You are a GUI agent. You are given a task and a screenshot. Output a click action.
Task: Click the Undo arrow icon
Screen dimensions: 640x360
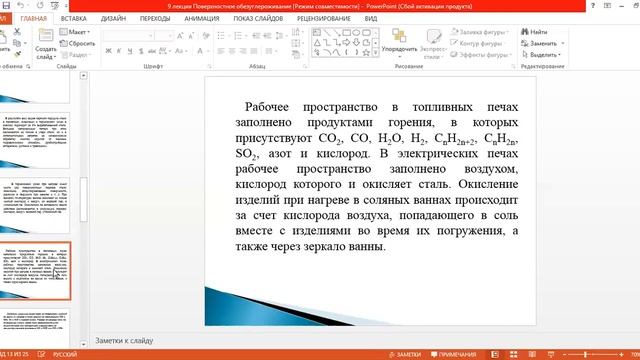(x=20, y=6)
